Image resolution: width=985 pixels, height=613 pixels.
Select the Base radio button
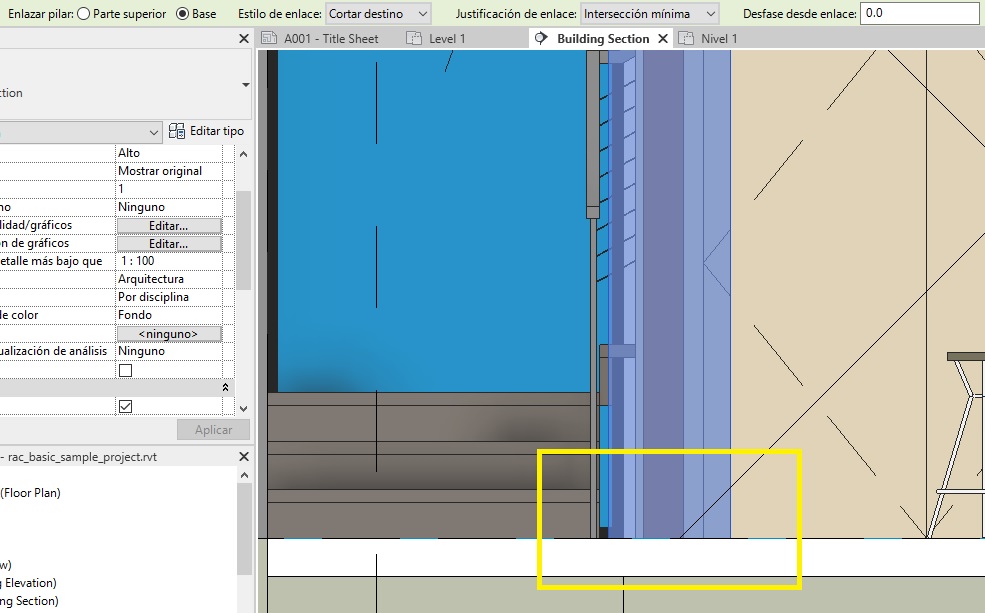click(182, 14)
